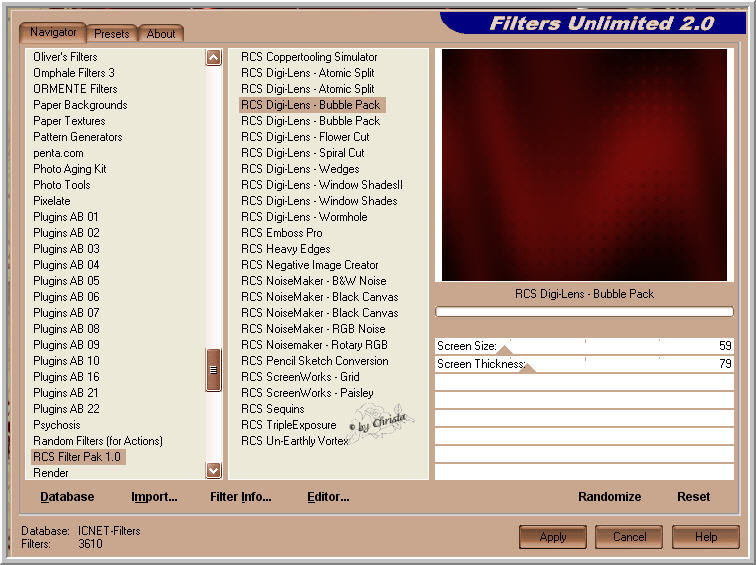The image size is (756, 565).
Task: Select Oliver's Filters category
Action: click(65, 57)
